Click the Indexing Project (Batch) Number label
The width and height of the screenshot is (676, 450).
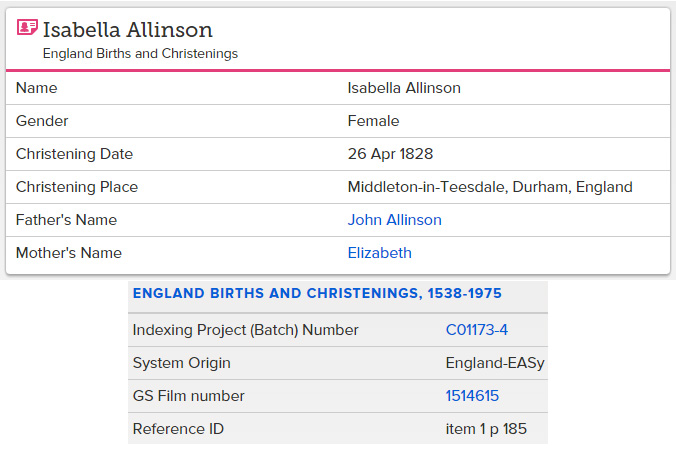coord(245,330)
